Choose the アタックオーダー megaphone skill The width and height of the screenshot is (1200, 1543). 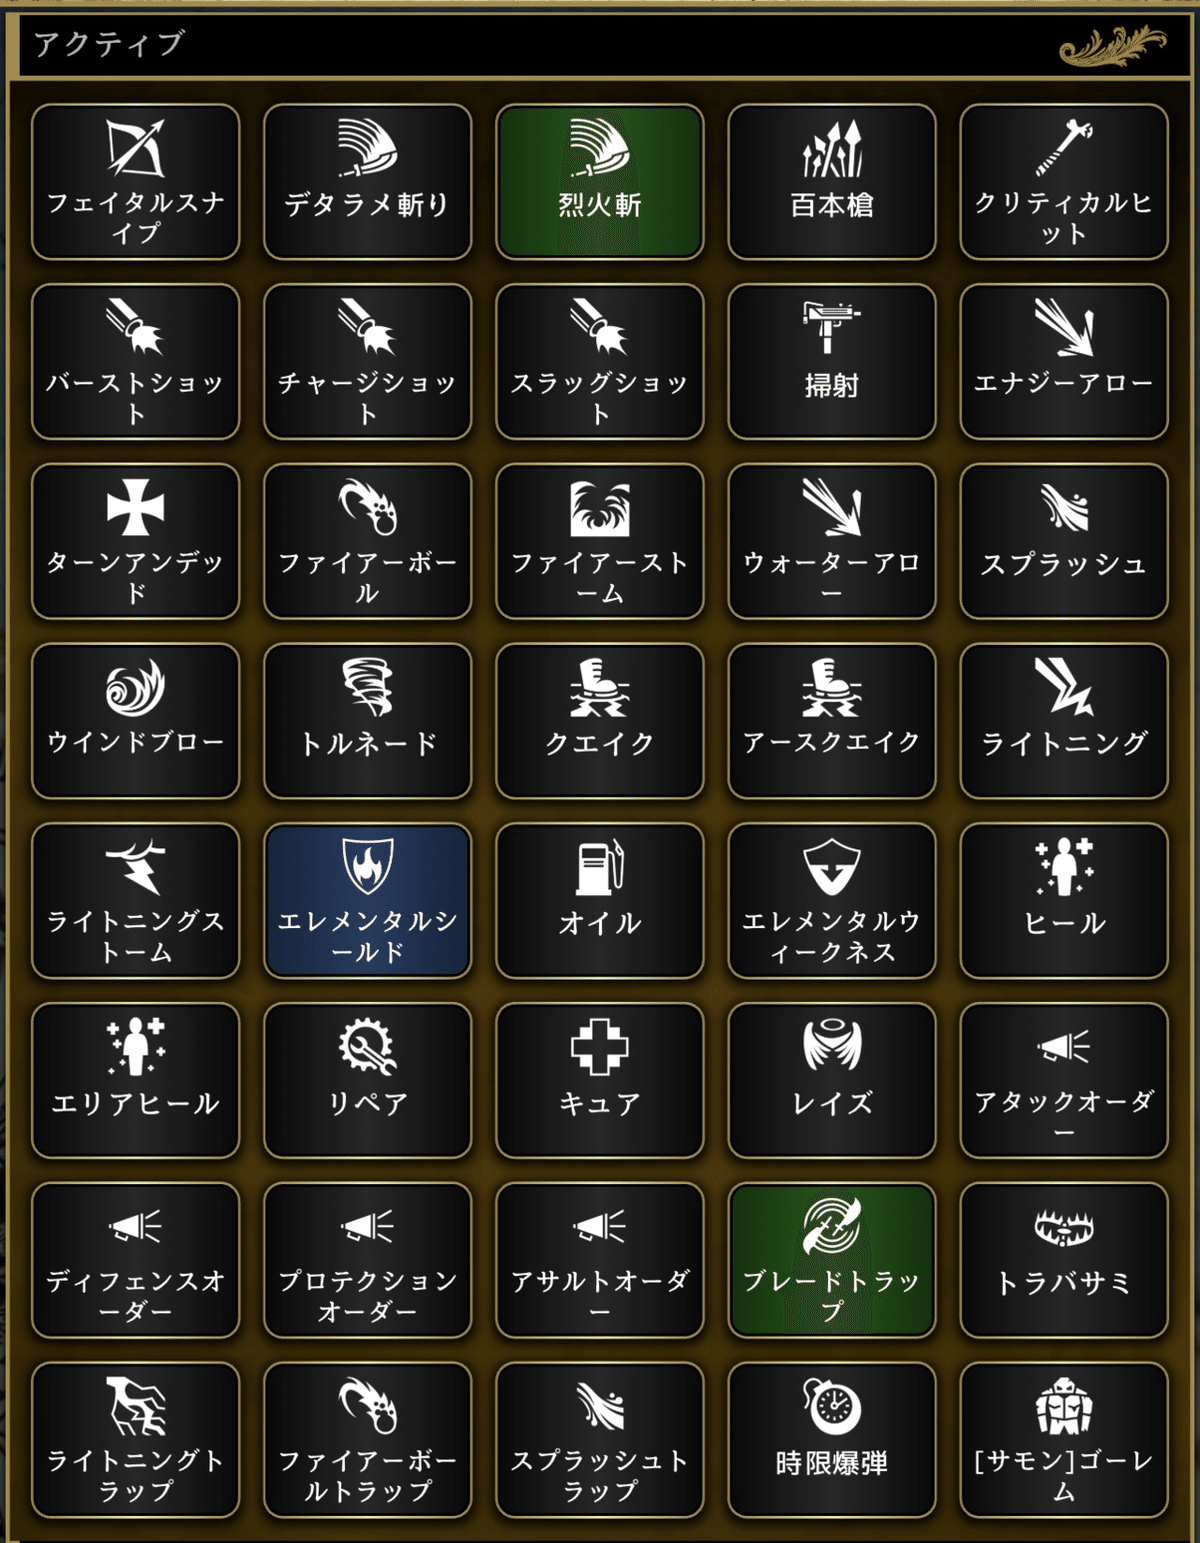pyautogui.click(x=1064, y=1080)
